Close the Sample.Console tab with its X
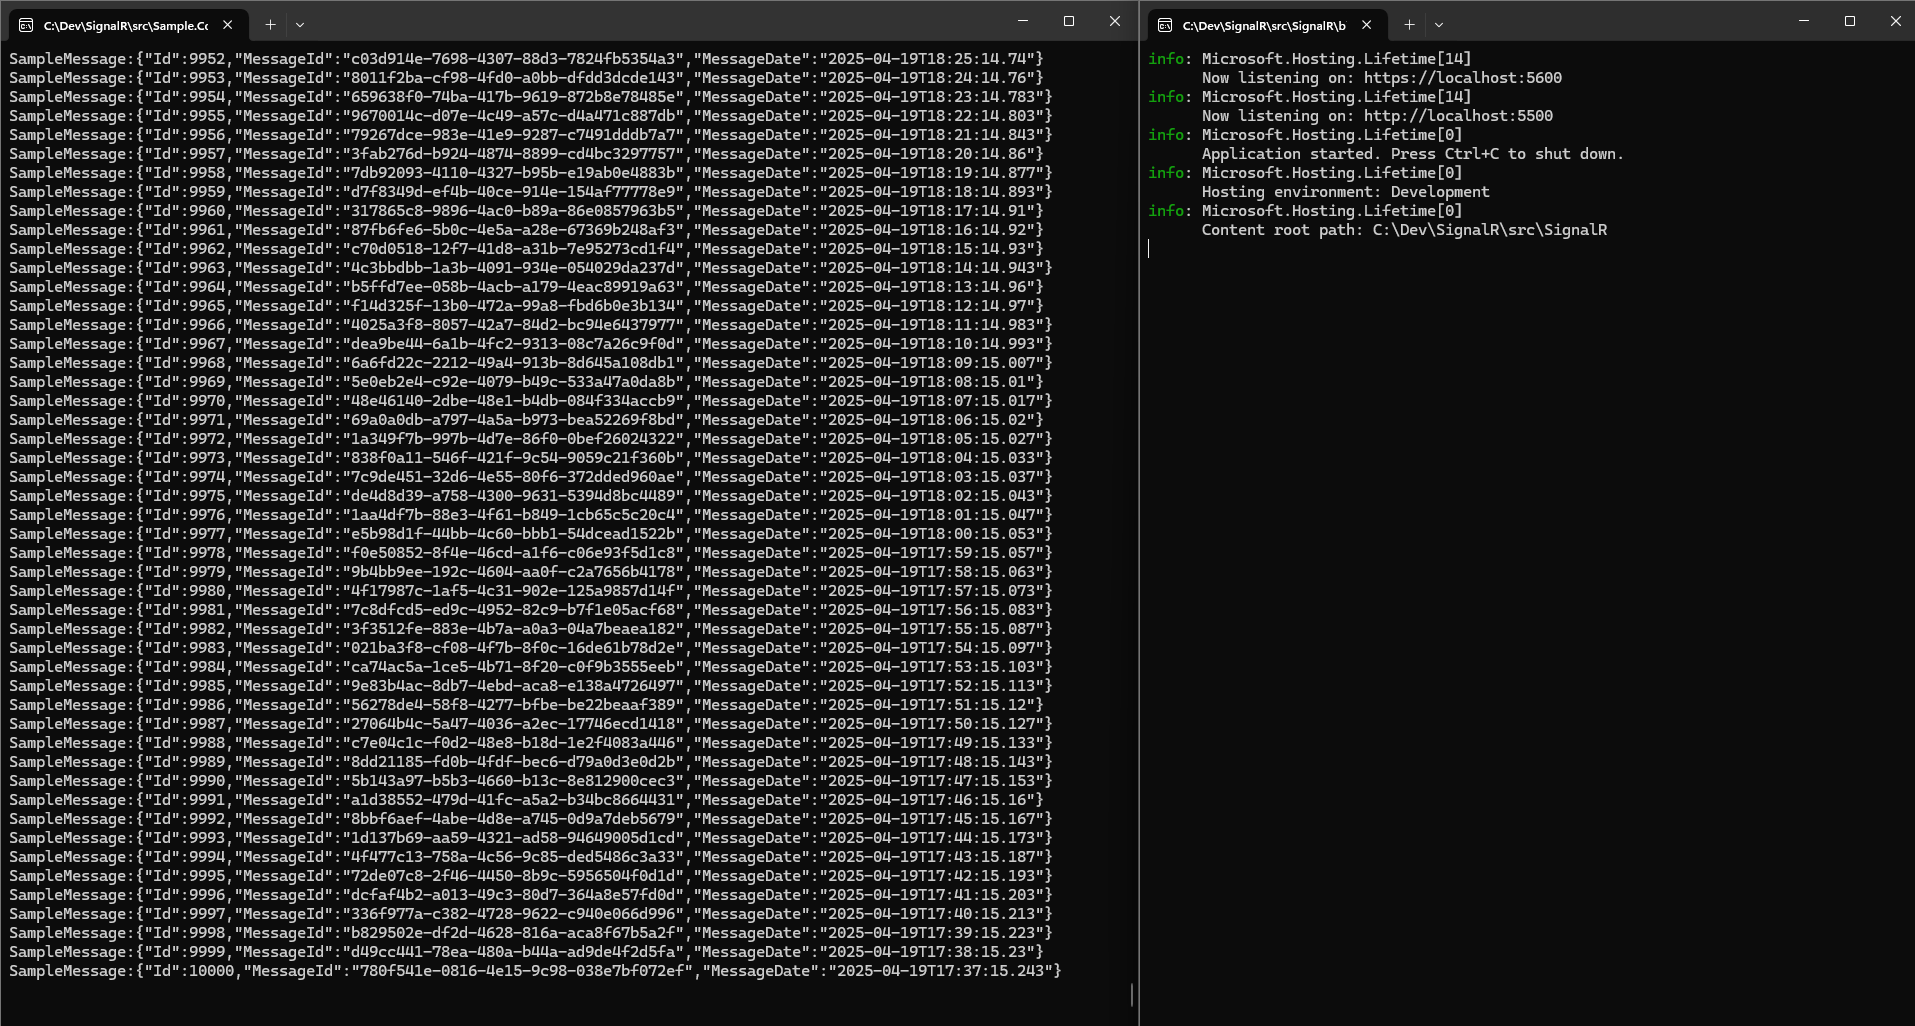Screen dimensions: 1915x1026 pyautogui.click(x=228, y=24)
